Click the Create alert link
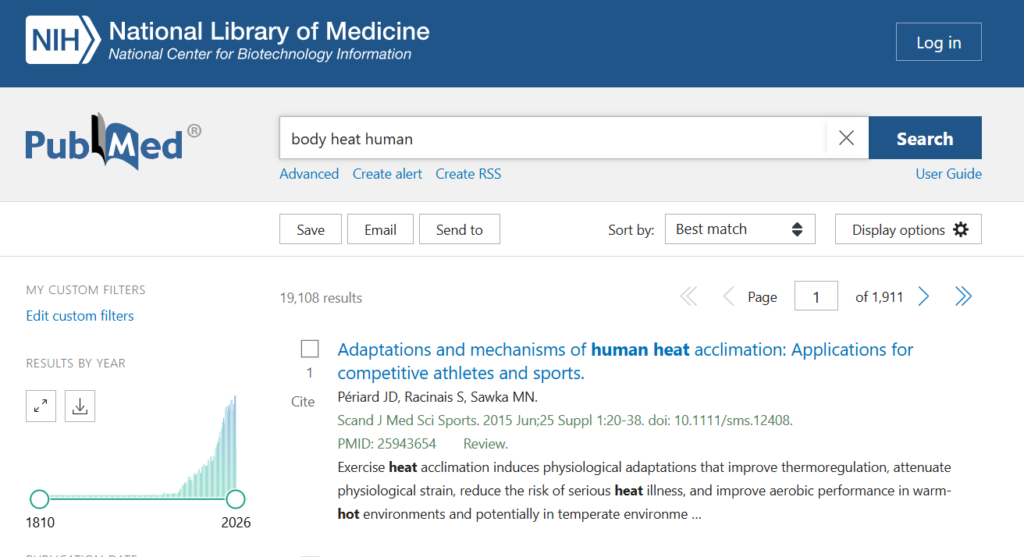1024x557 pixels. [387, 174]
